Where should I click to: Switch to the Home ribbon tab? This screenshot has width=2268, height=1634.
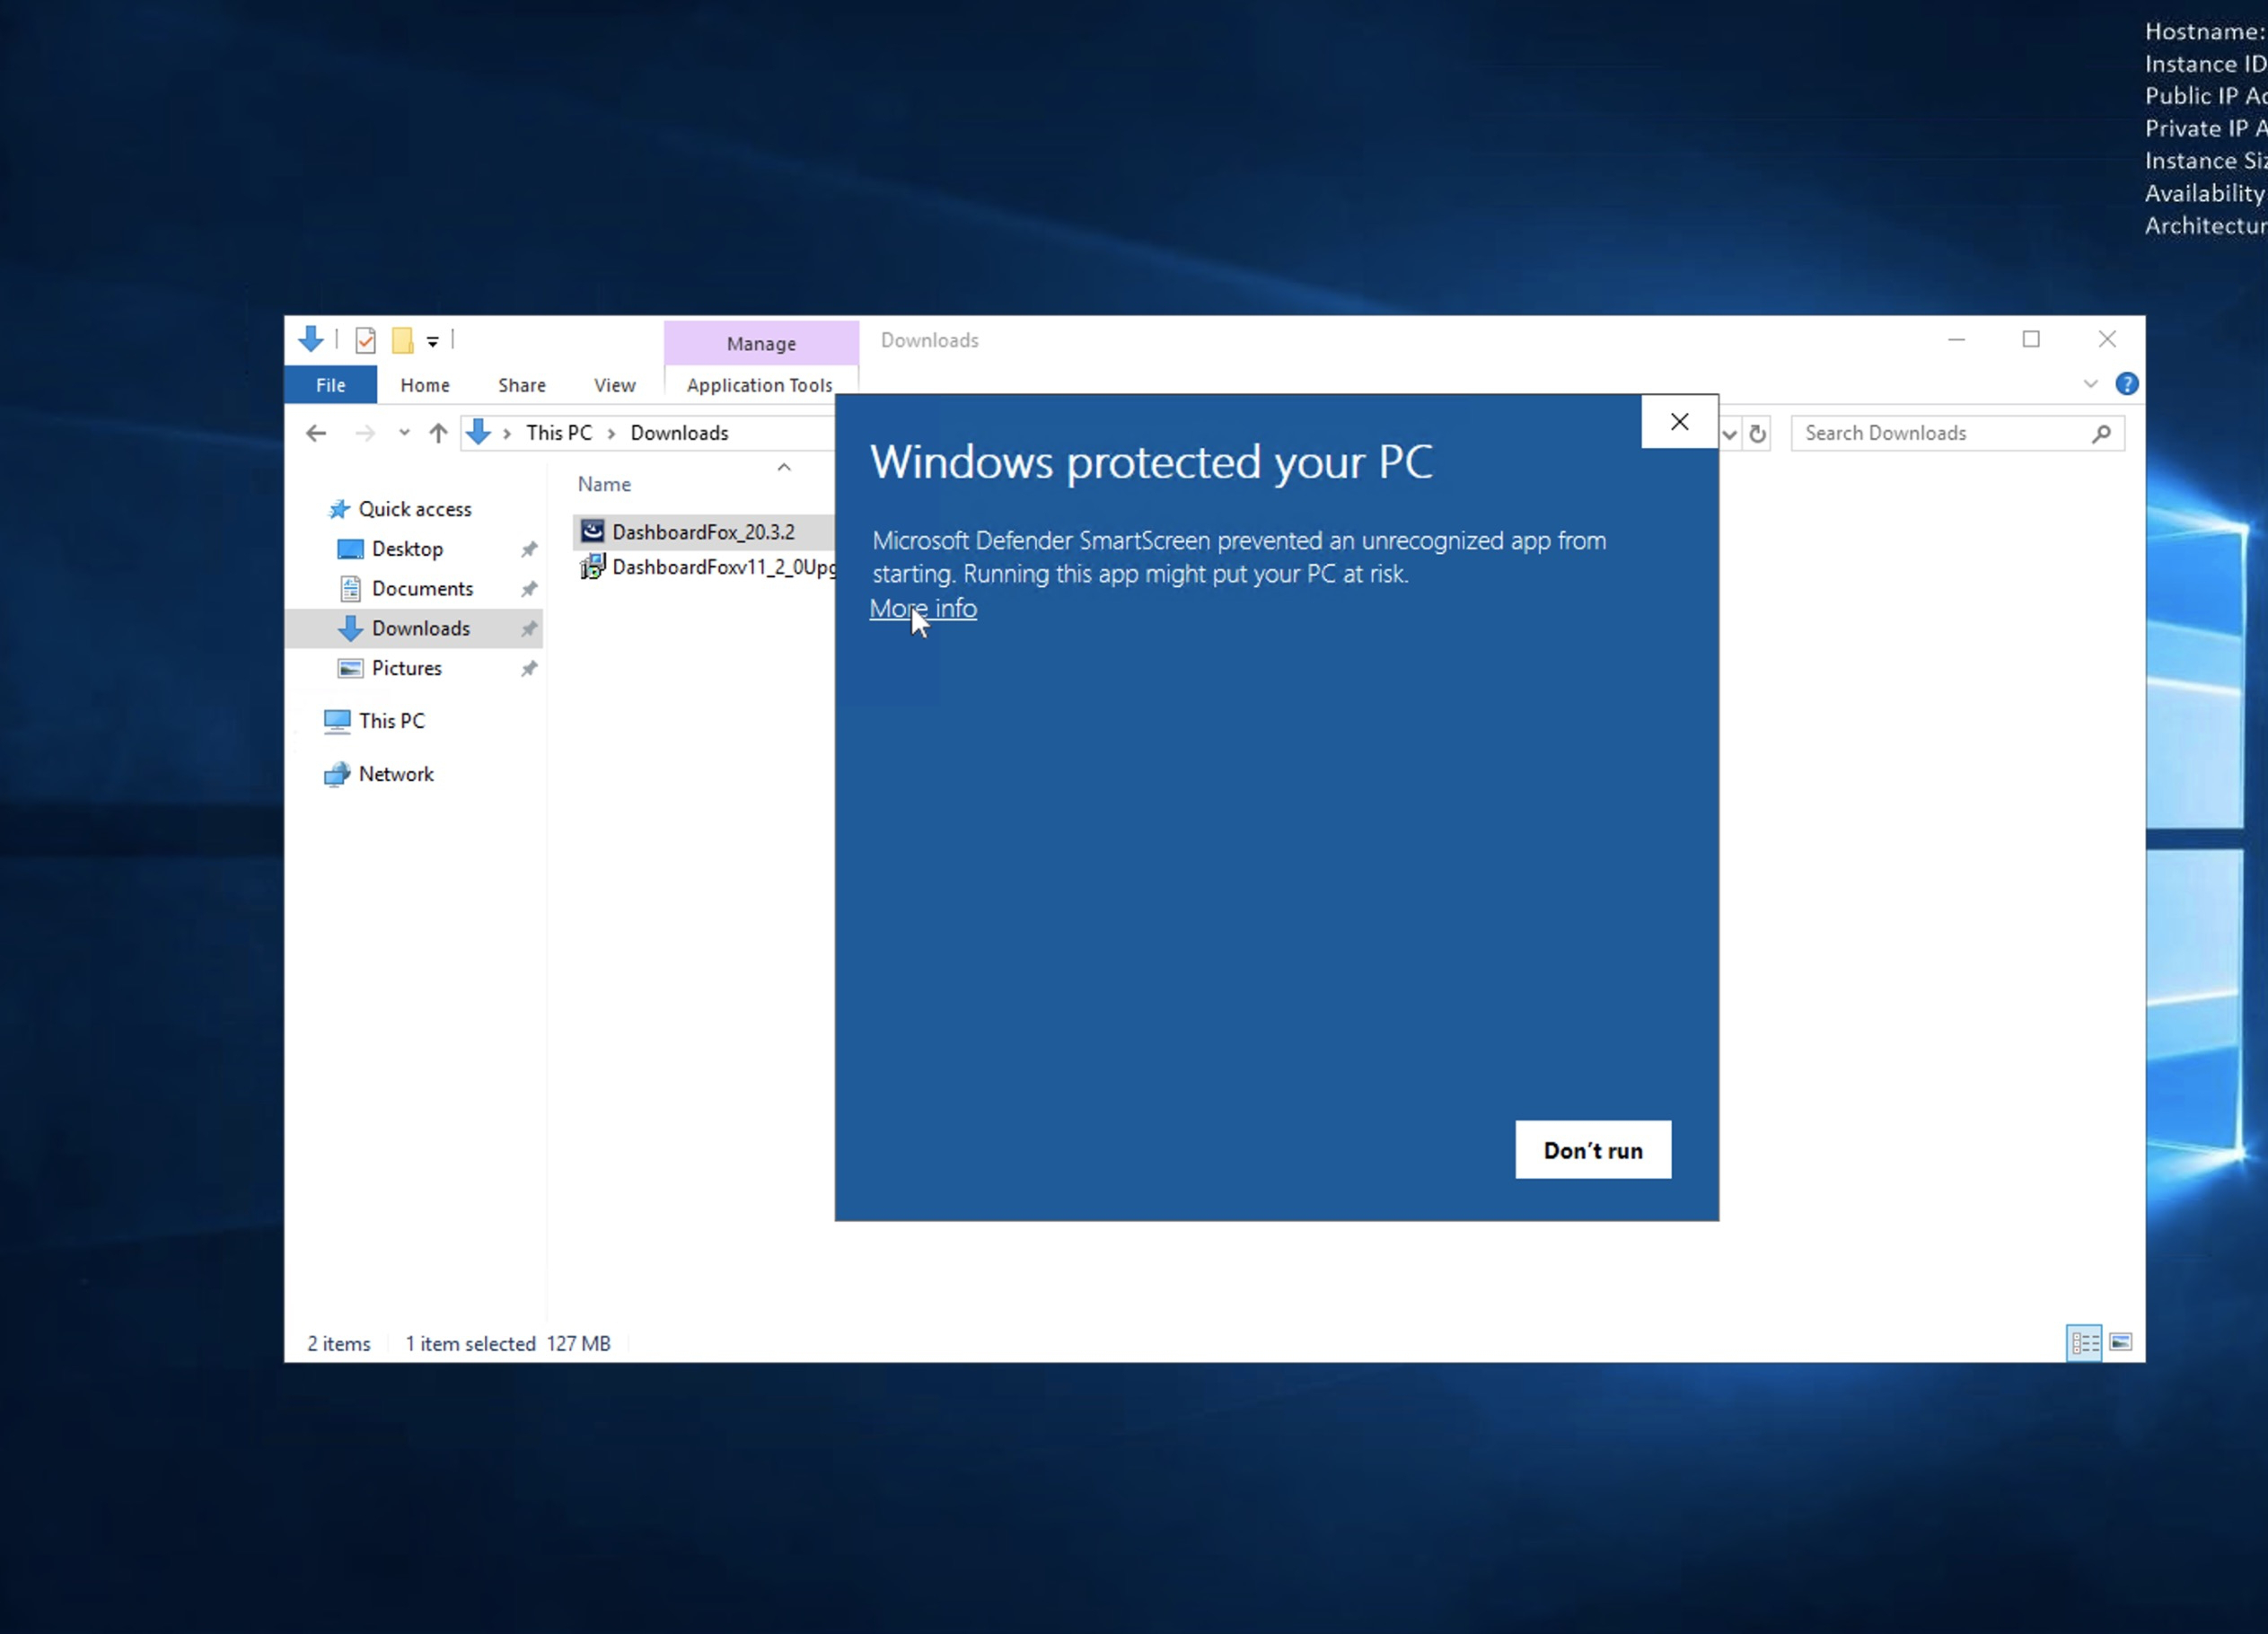click(425, 385)
